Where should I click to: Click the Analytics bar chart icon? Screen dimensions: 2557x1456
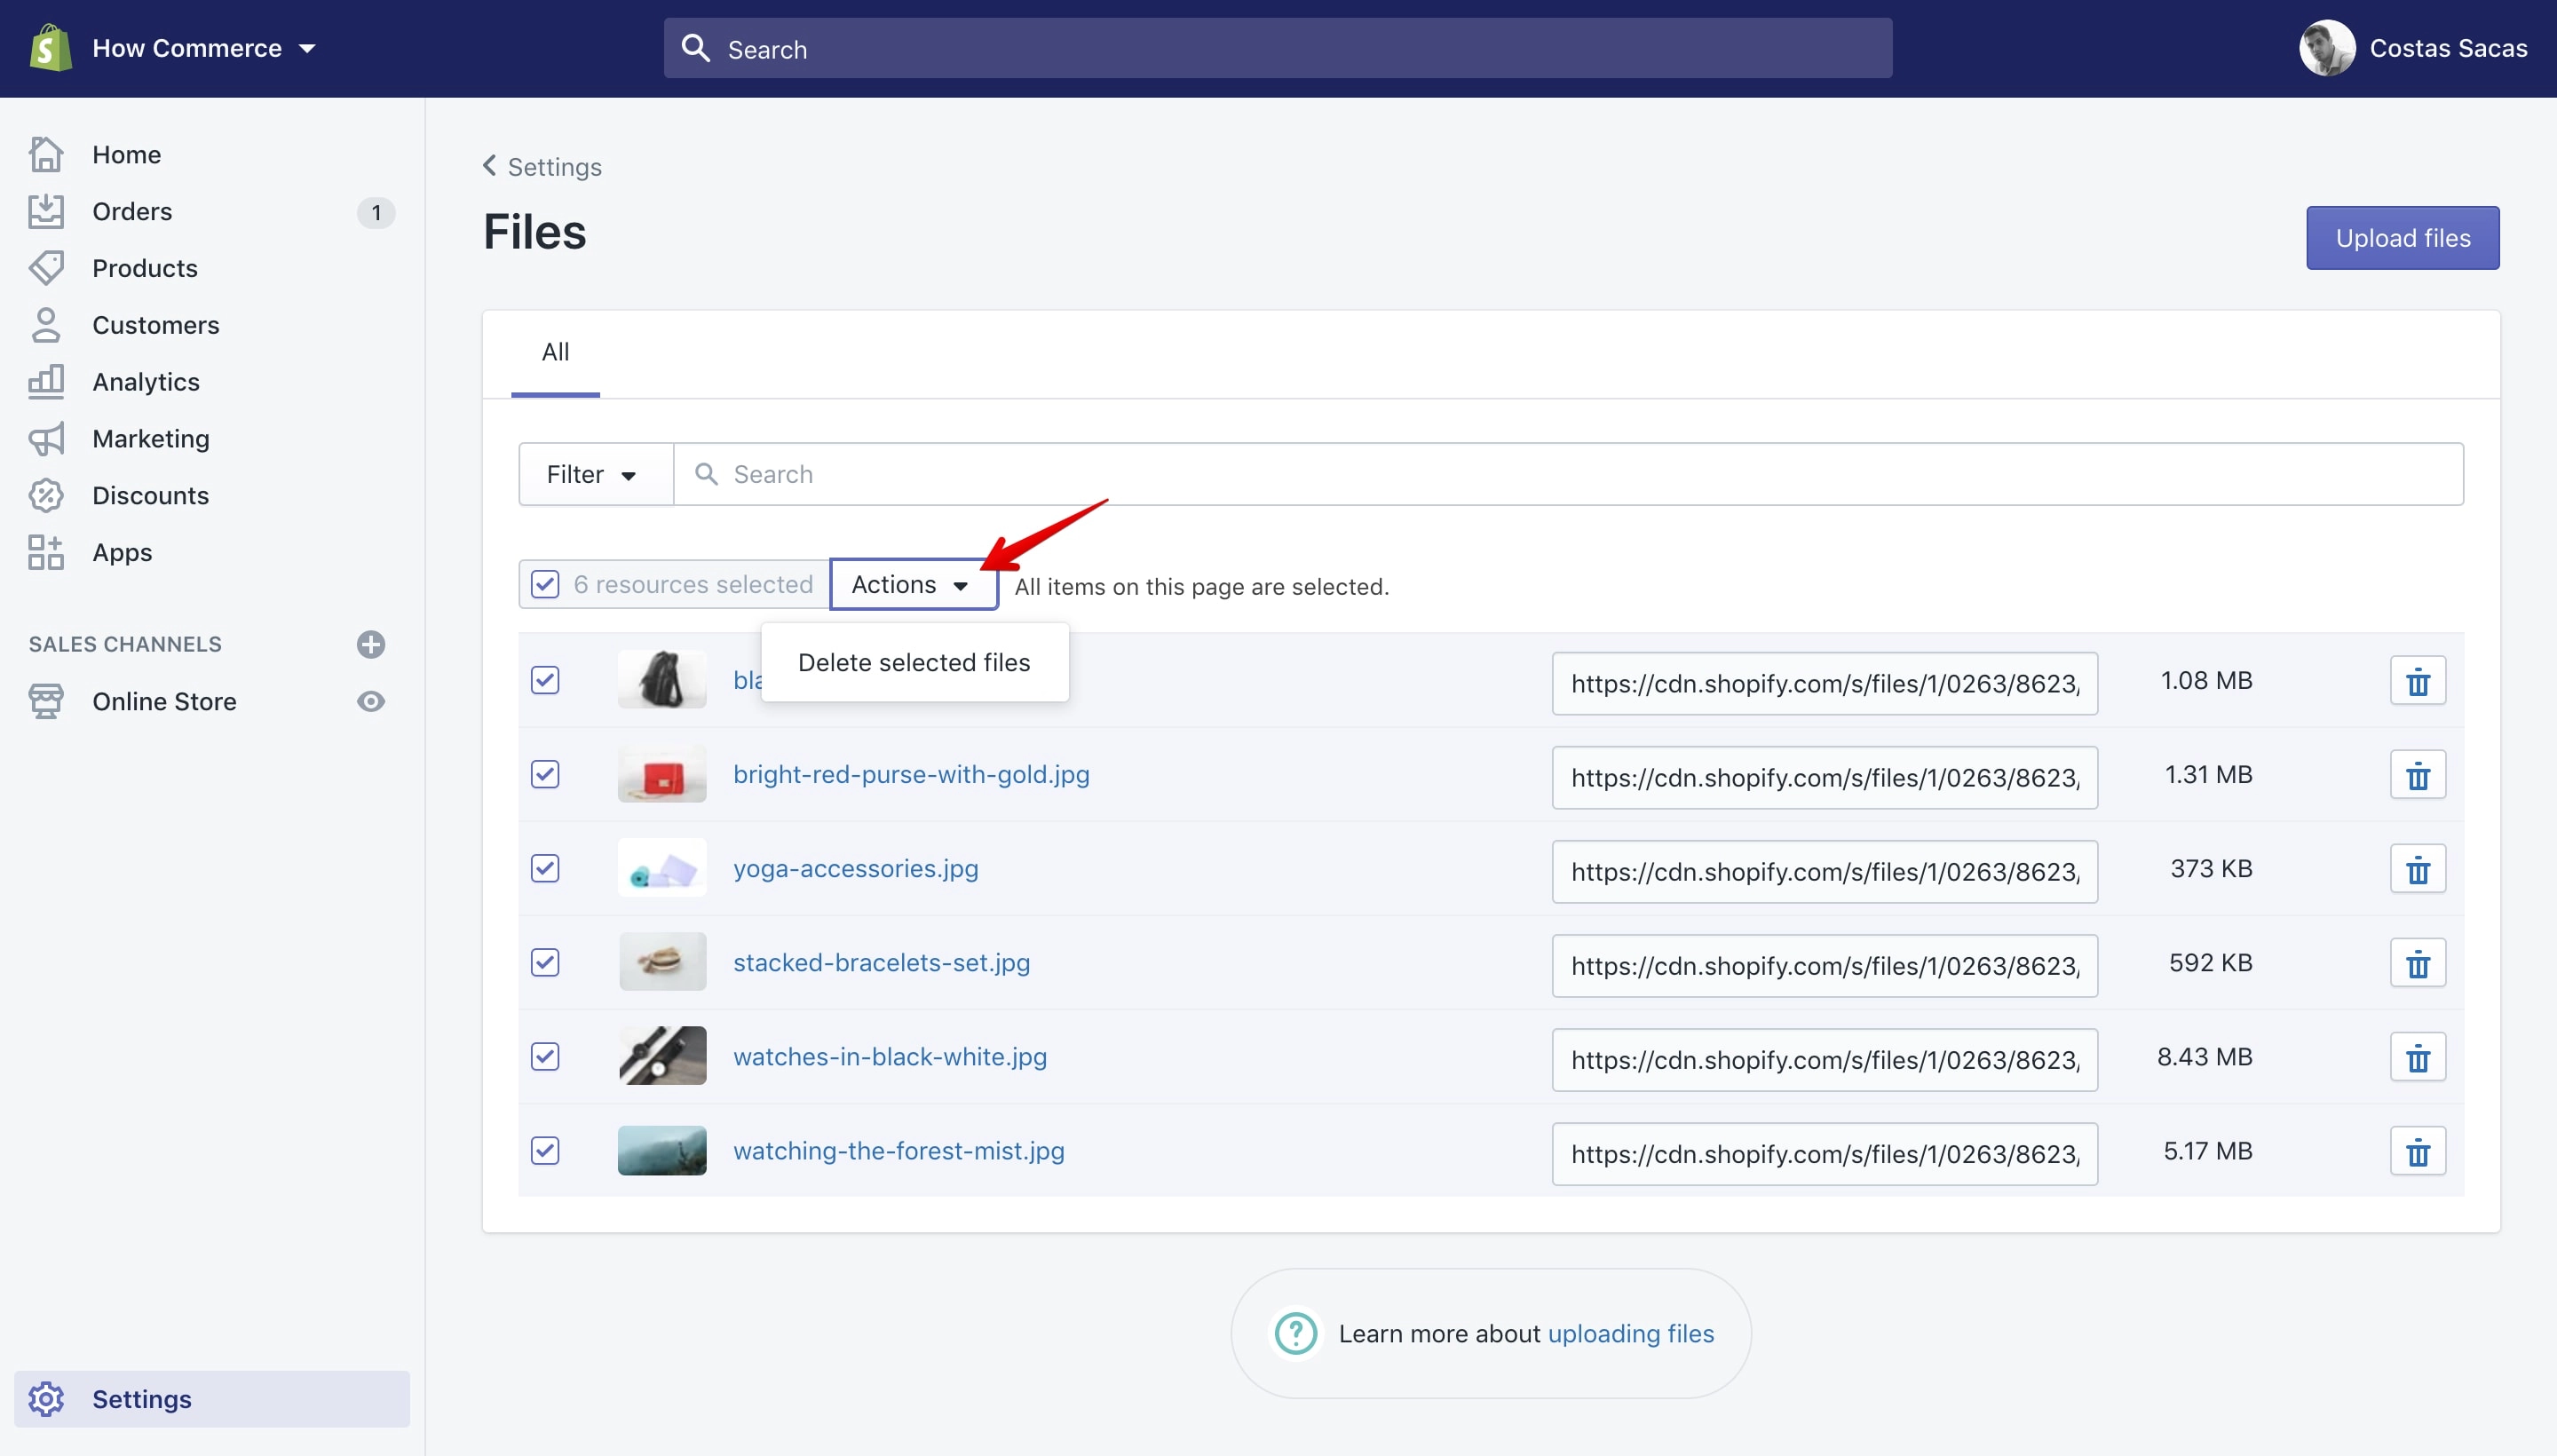click(46, 382)
